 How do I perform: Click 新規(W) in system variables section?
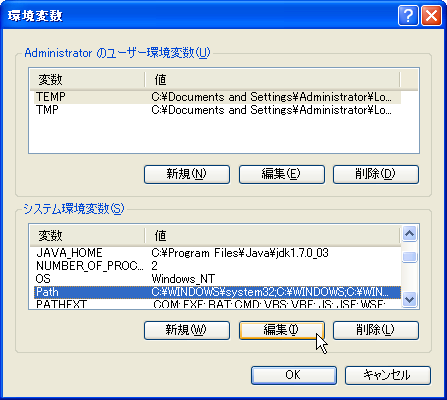tap(187, 330)
